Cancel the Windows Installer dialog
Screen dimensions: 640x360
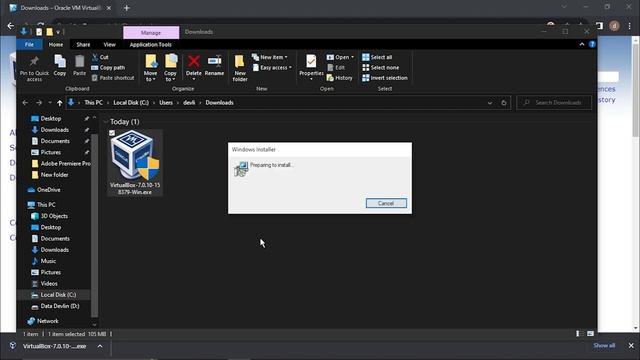tap(386, 203)
